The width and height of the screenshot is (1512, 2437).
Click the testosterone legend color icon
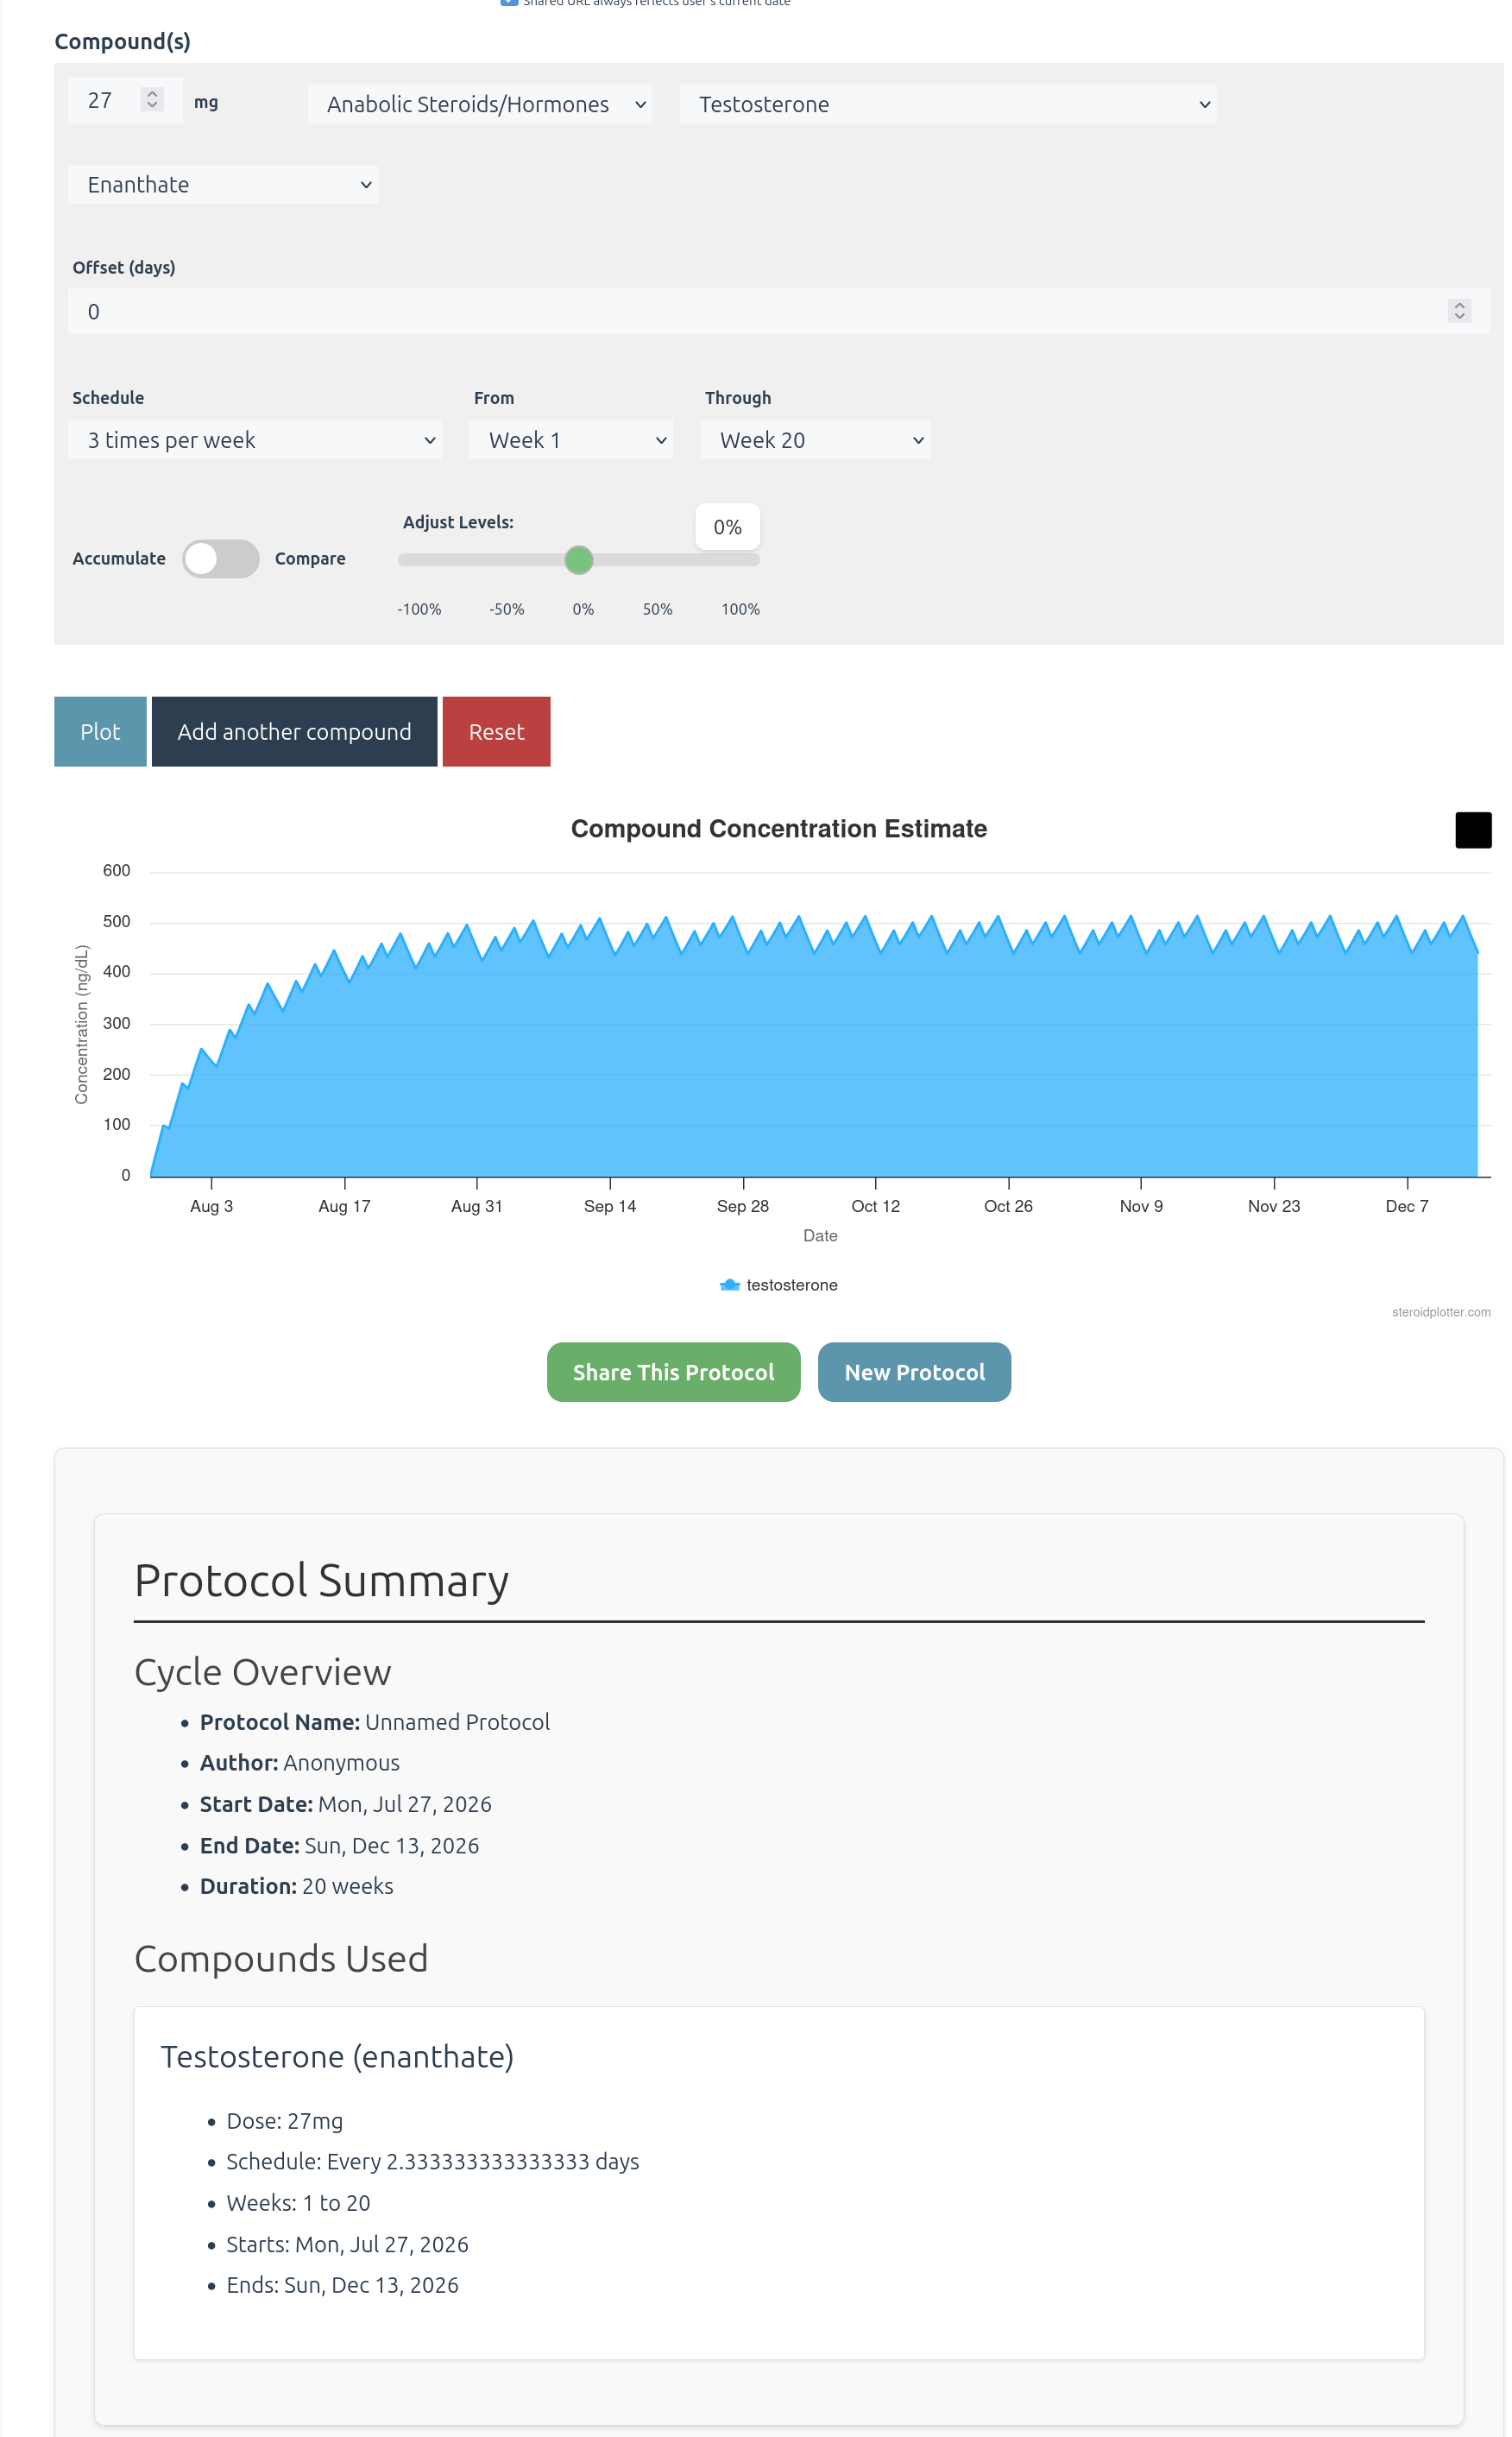[x=729, y=1285]
